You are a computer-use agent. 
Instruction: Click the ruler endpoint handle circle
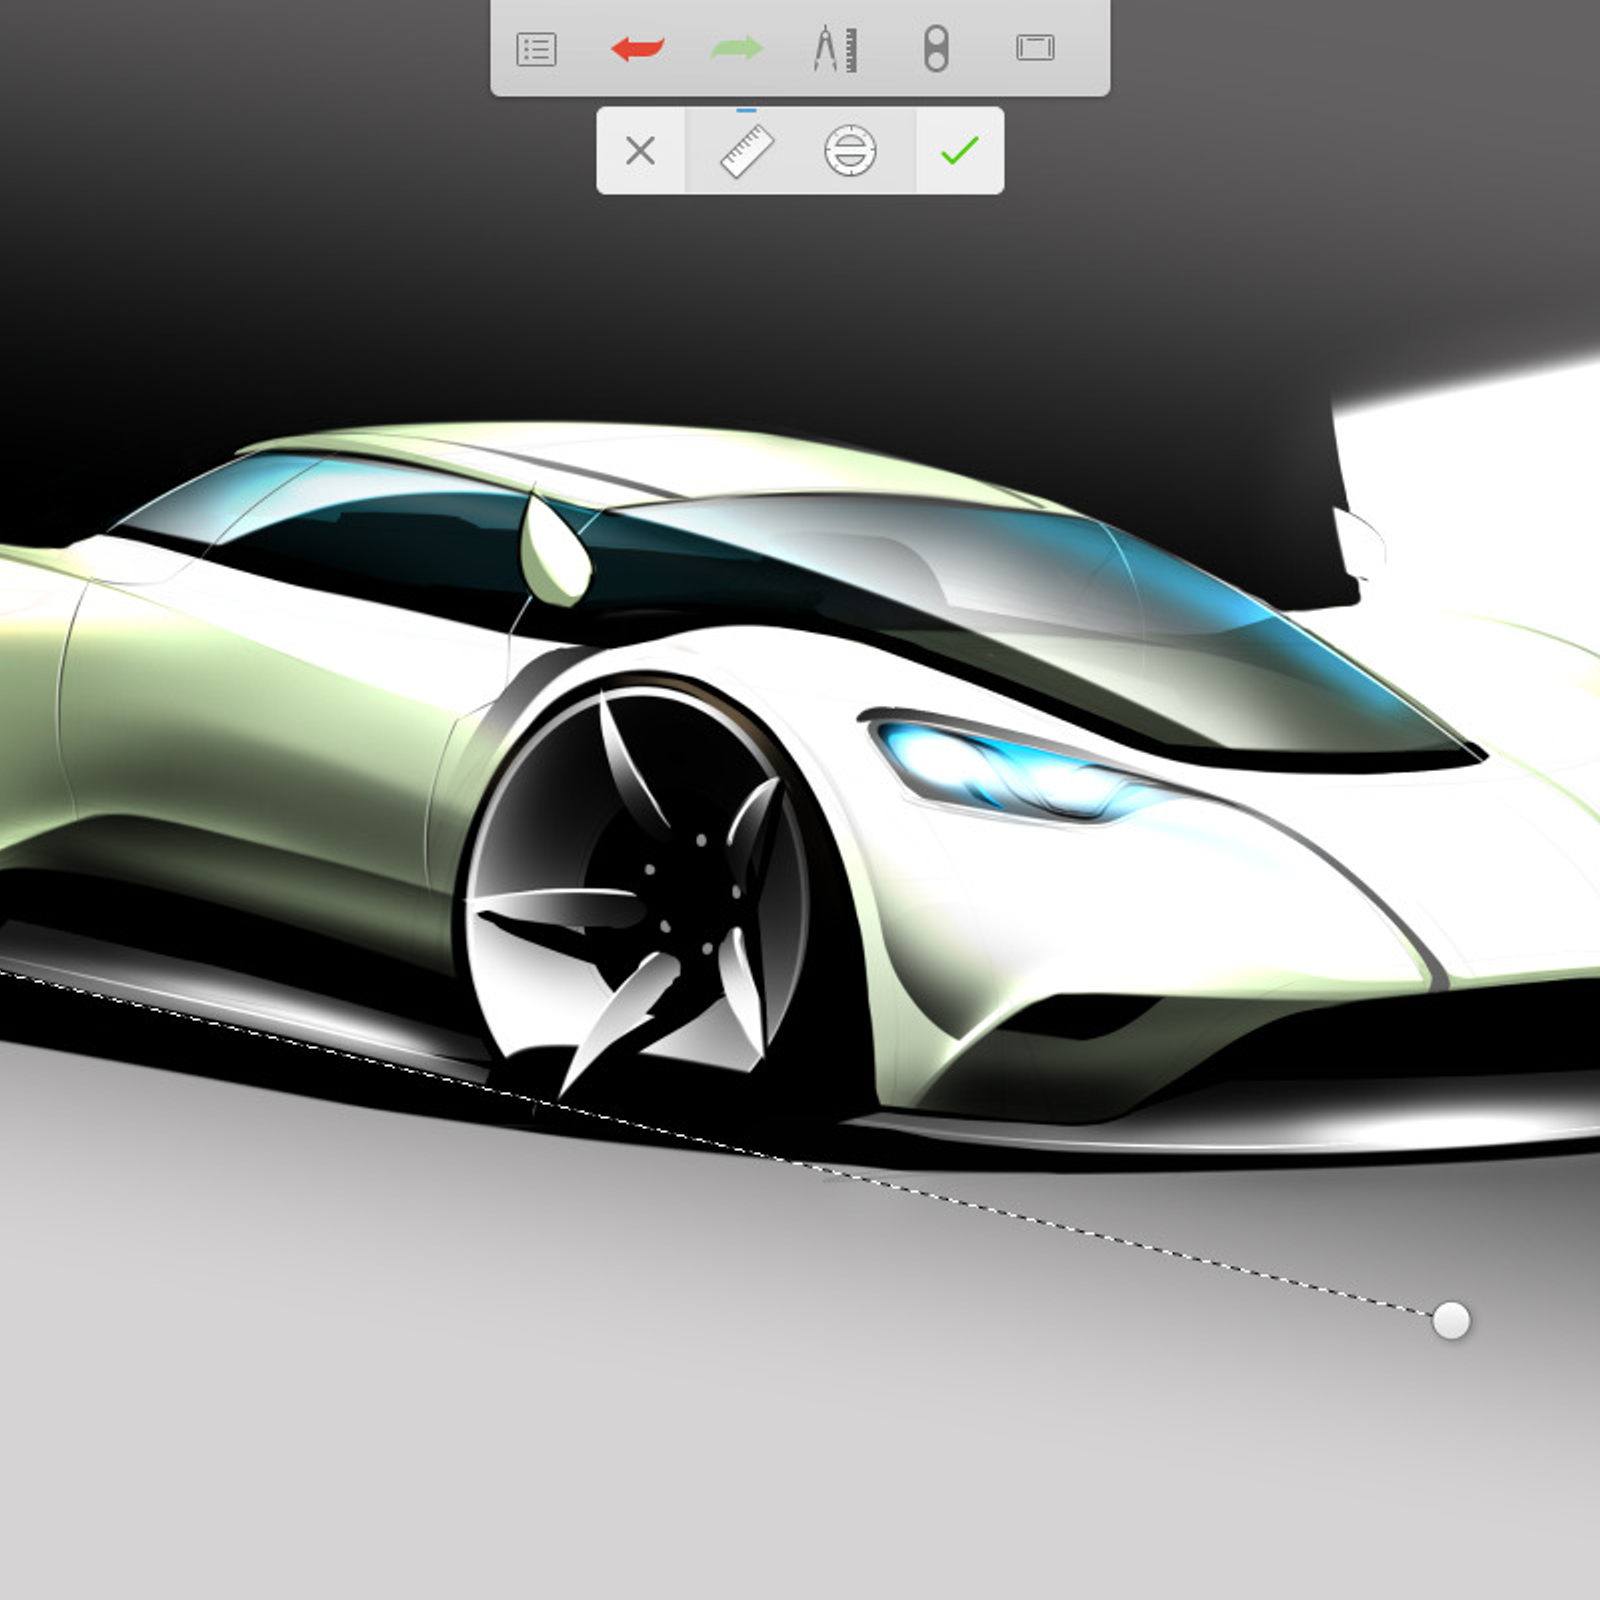[1451, 1320]
